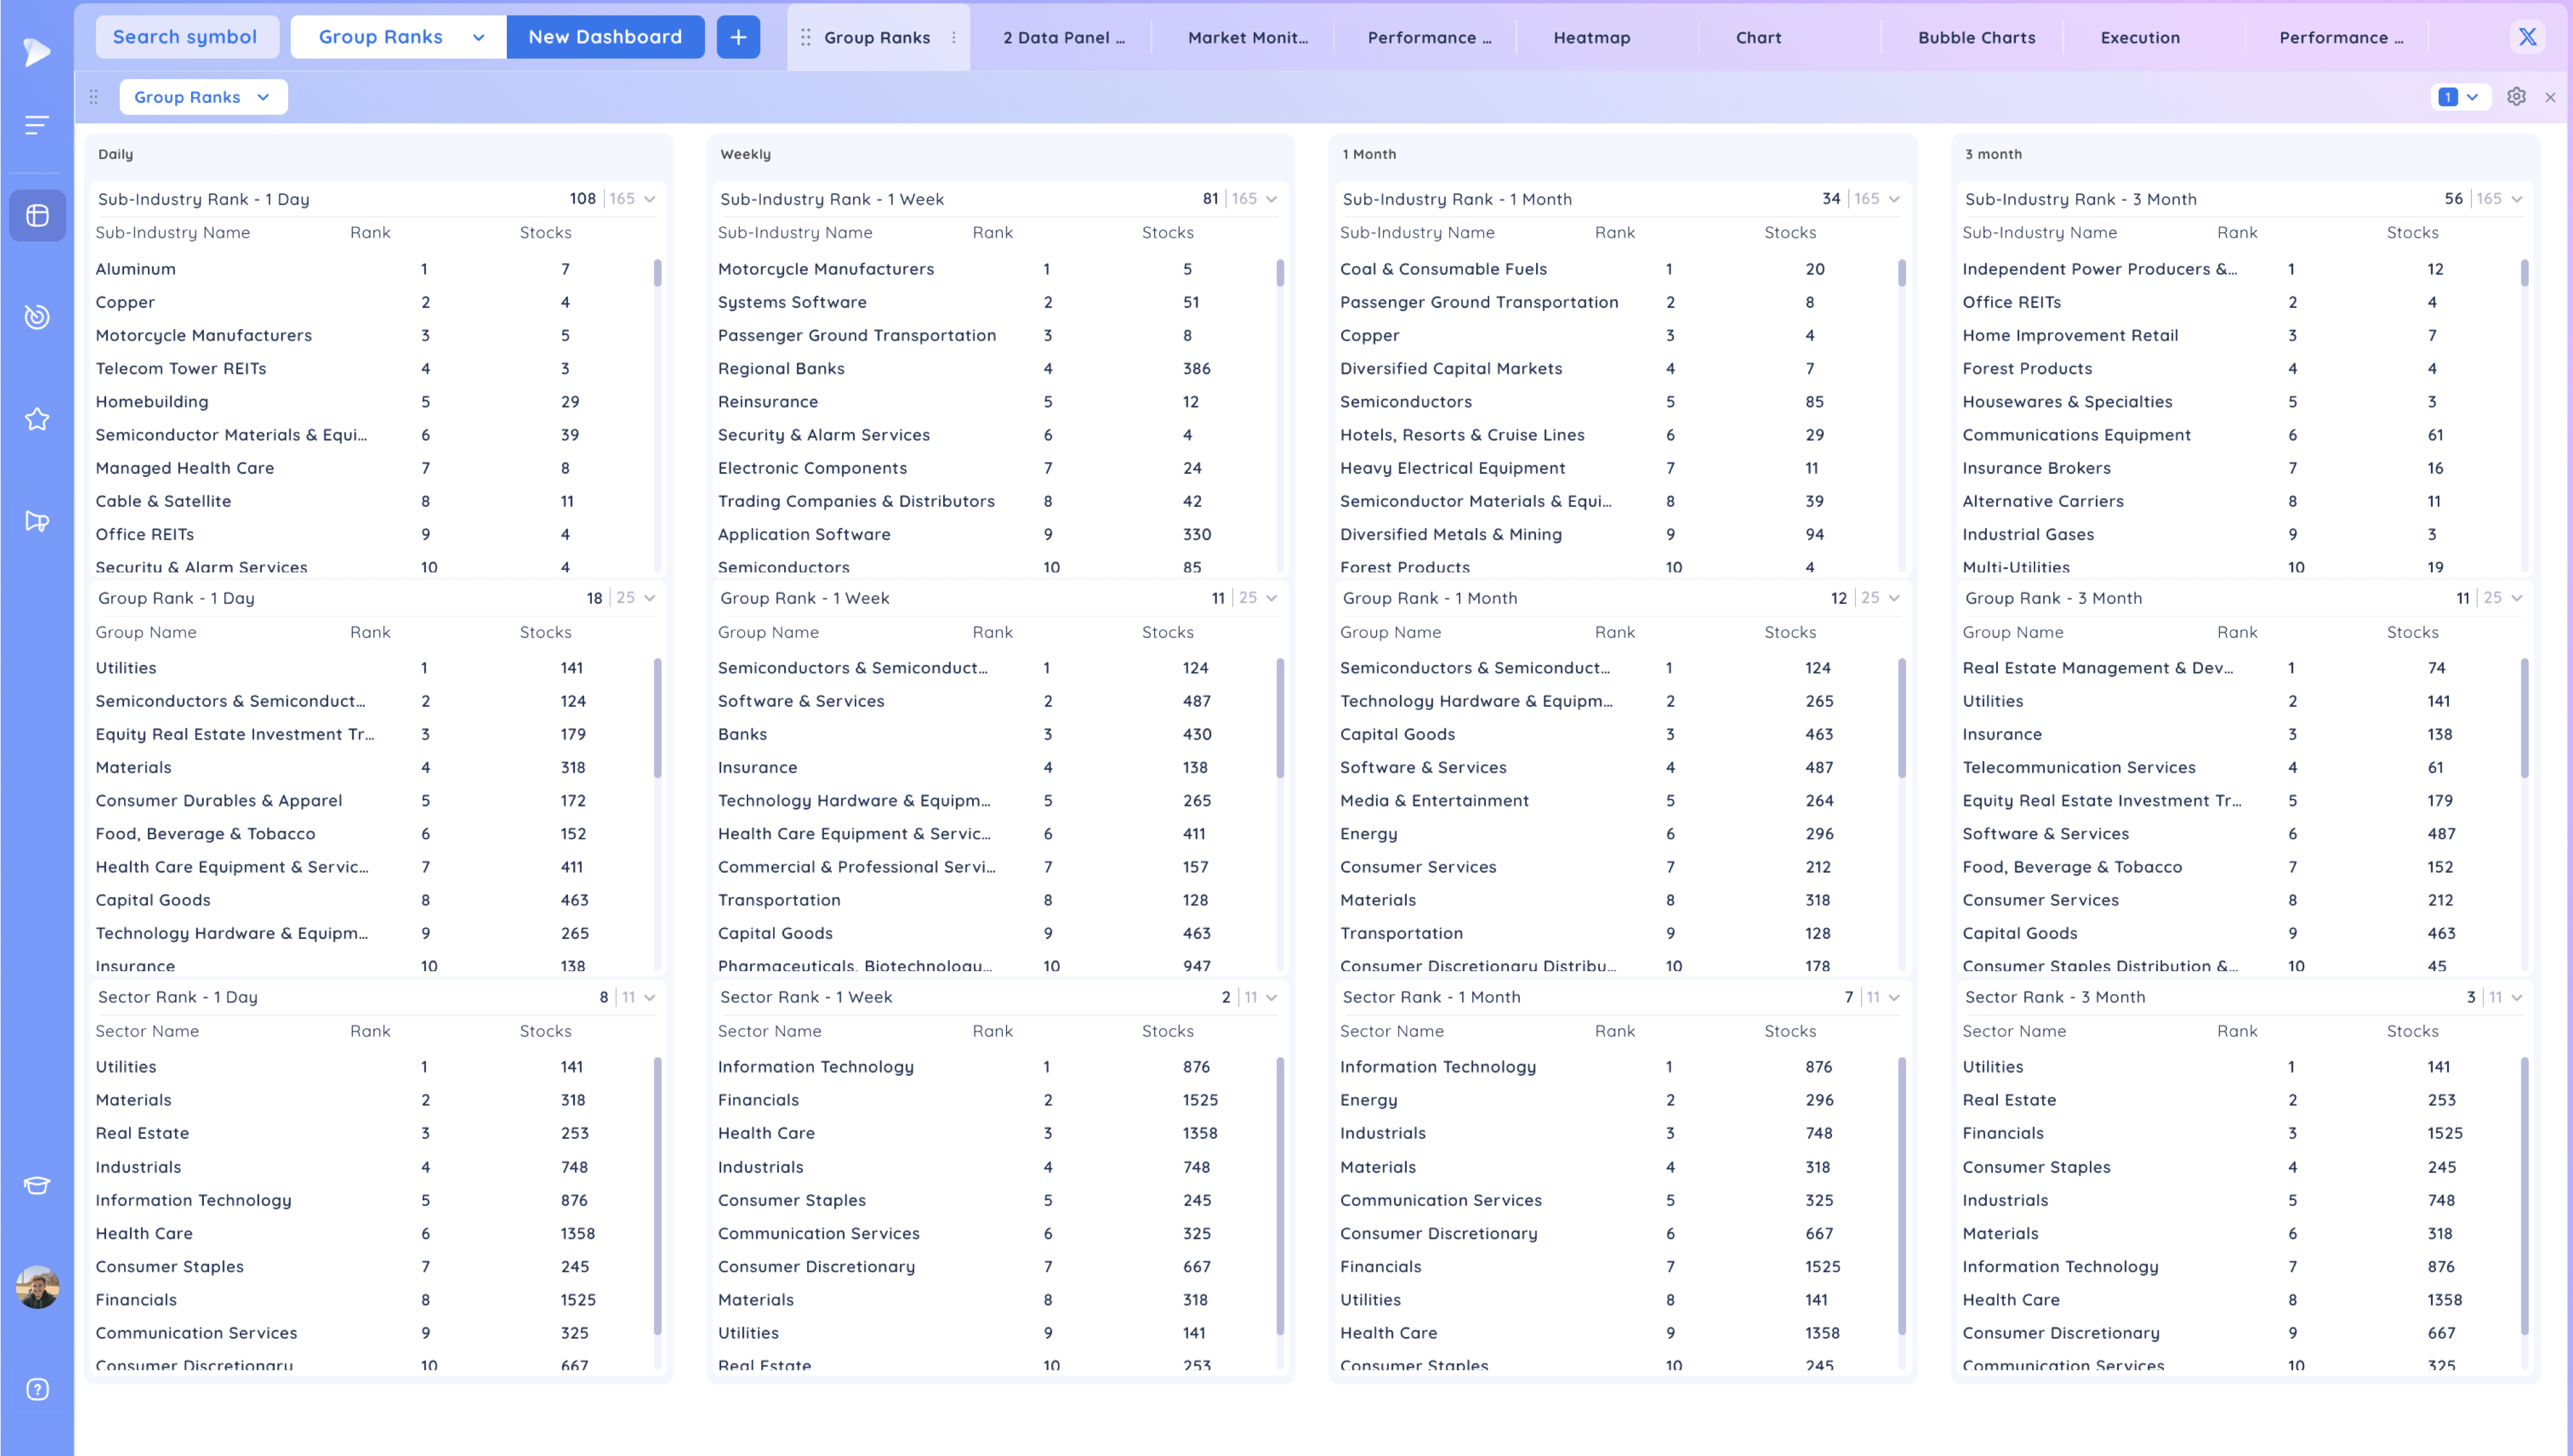Viewport: 2573px width, 1456px height.
Task: Open the radar scanner sidebar icon
Action: click(x=37, y=317)
